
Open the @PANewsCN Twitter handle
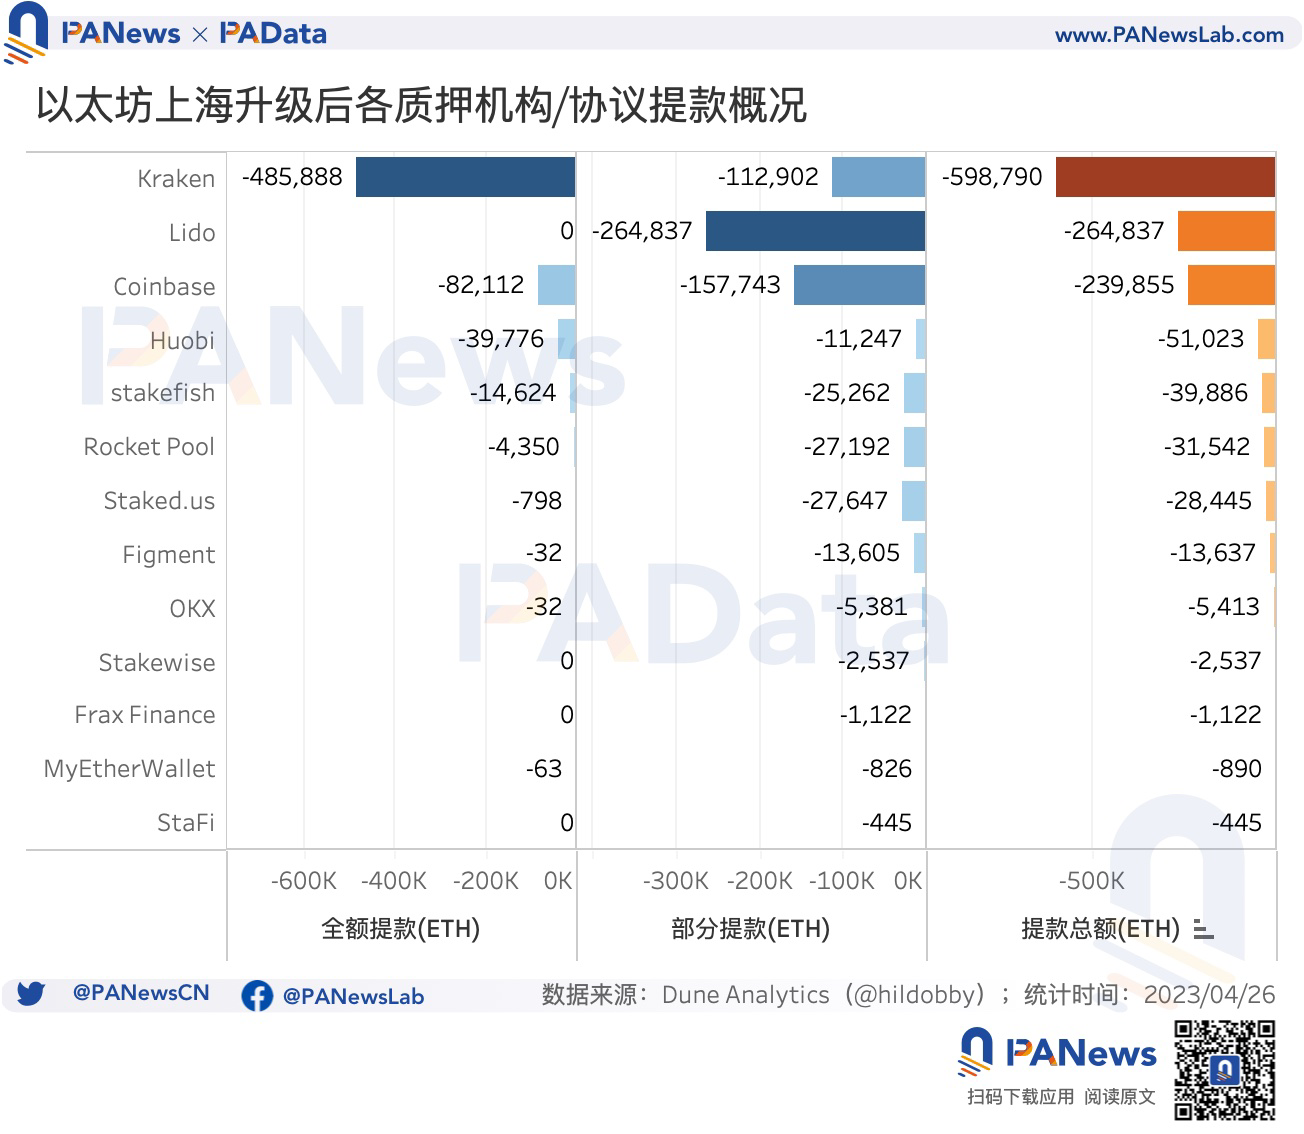[x=141, y=993]
